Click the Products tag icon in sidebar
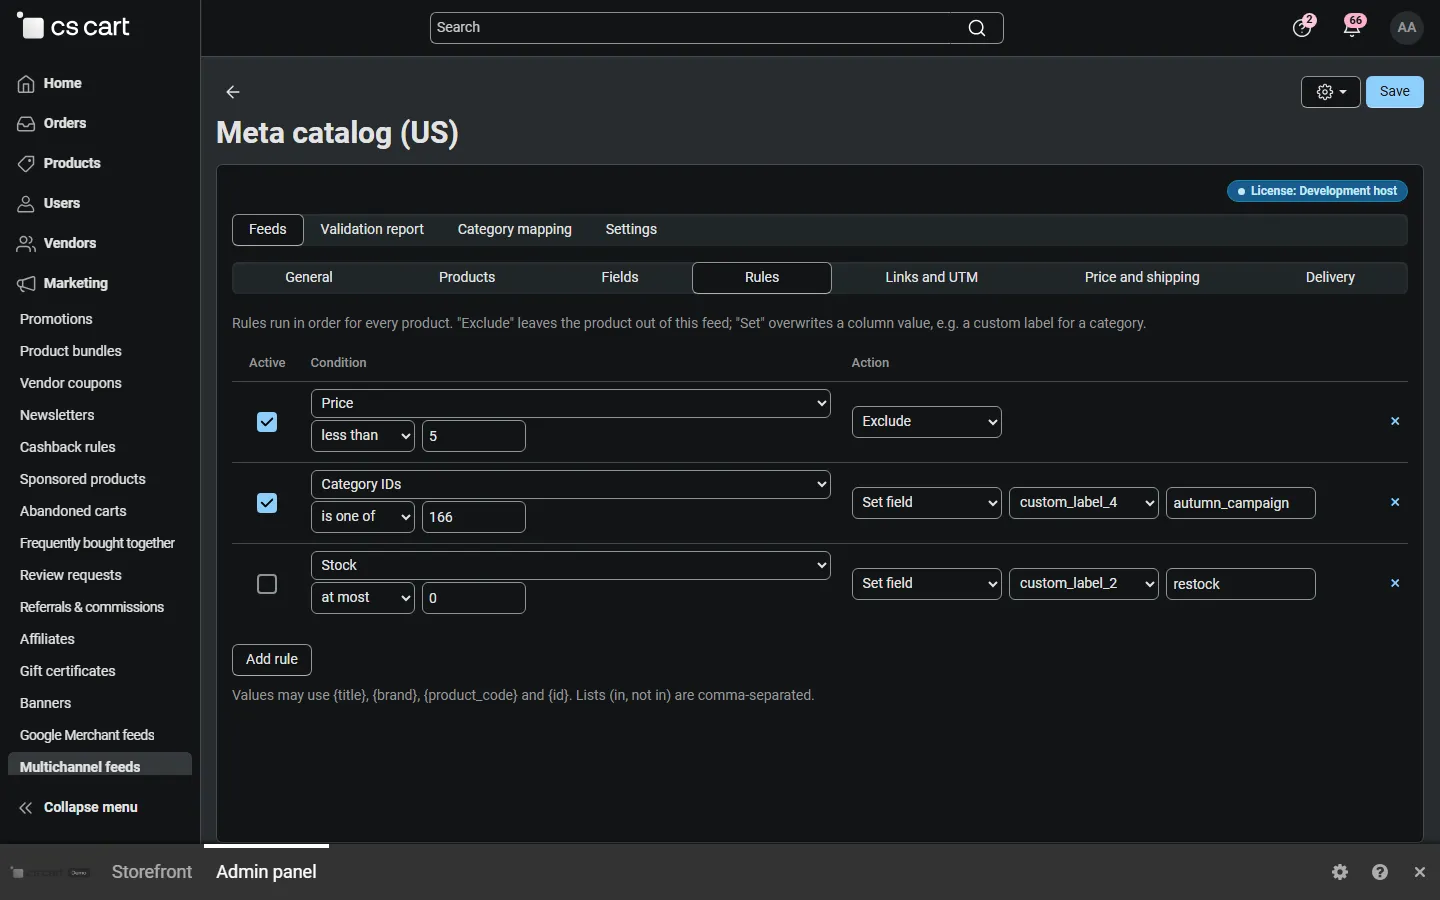Screen dimensions: 1440x900 pyautogui.click(x=26, y=164)
